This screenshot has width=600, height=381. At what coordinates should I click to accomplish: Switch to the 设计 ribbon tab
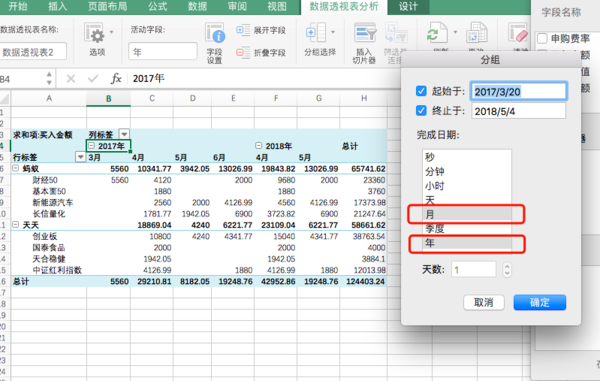tap(408, 7)
